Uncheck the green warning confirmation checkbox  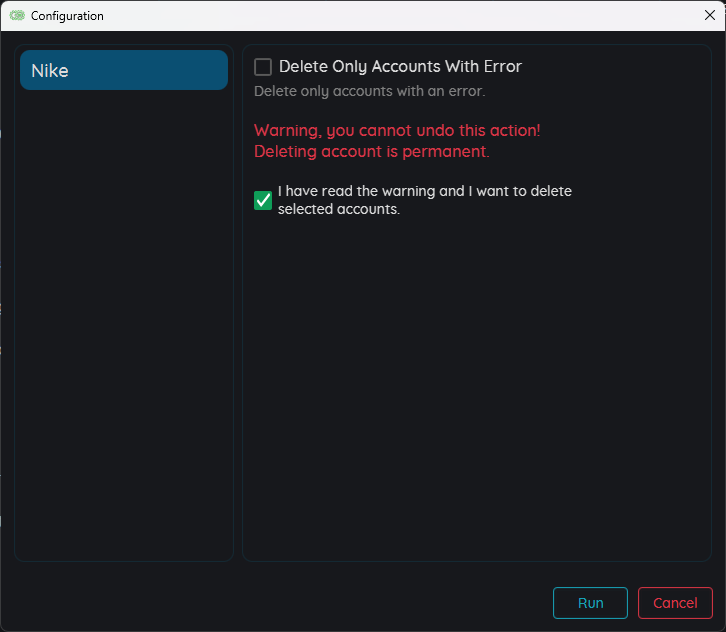pyautogui.click(x=263, y=200)
